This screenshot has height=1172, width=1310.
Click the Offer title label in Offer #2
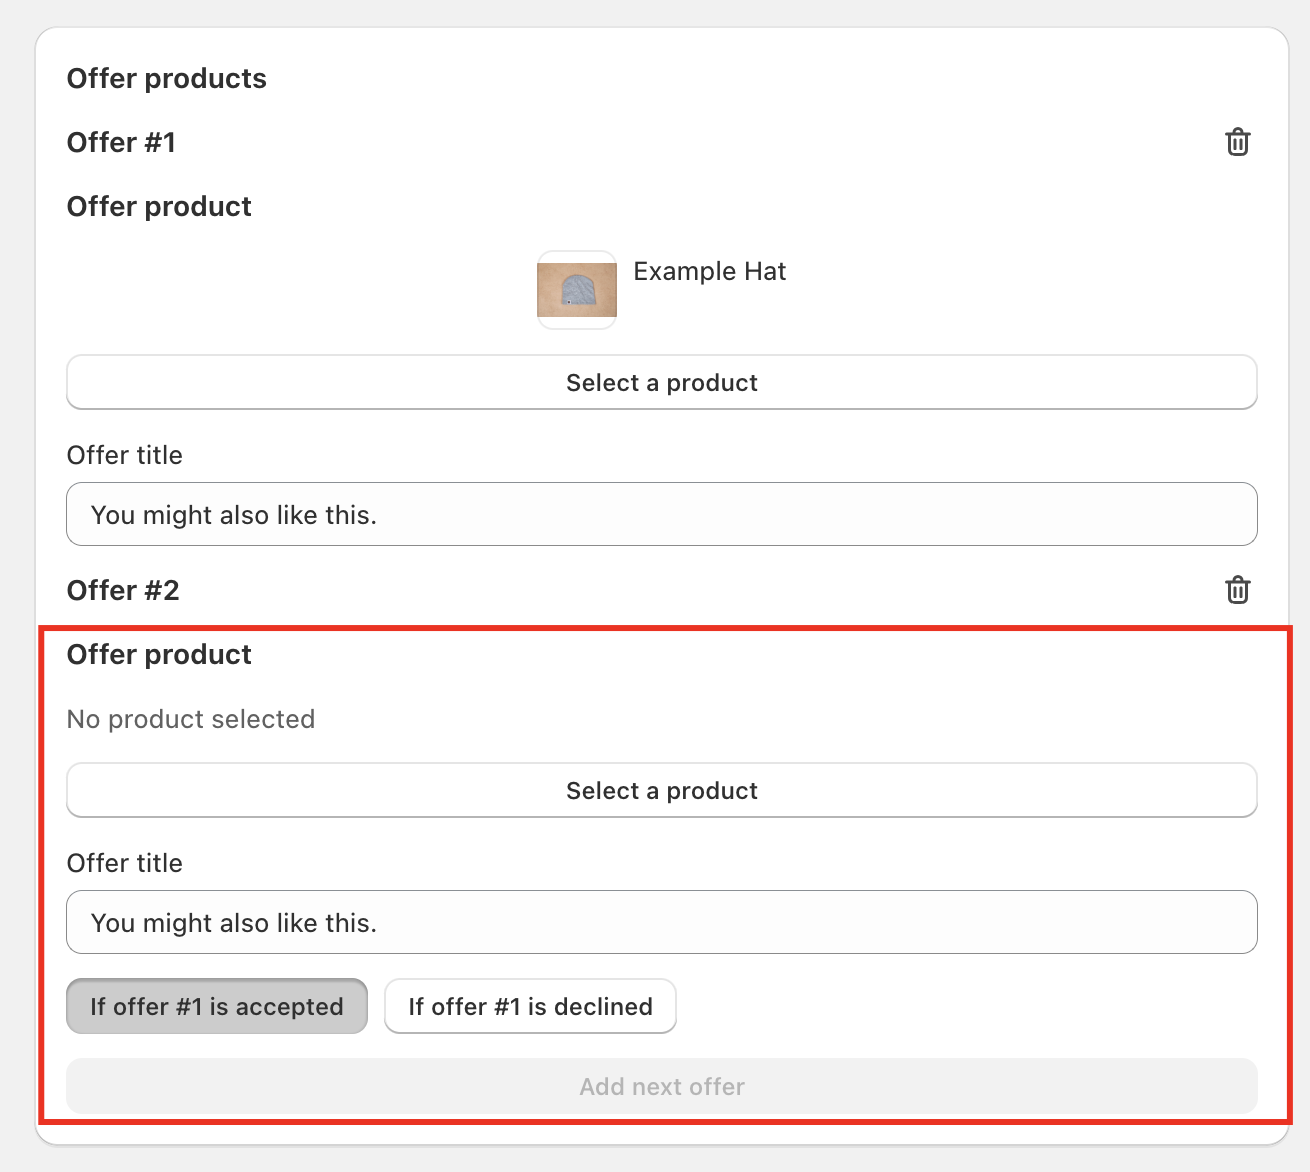(125, 864)
